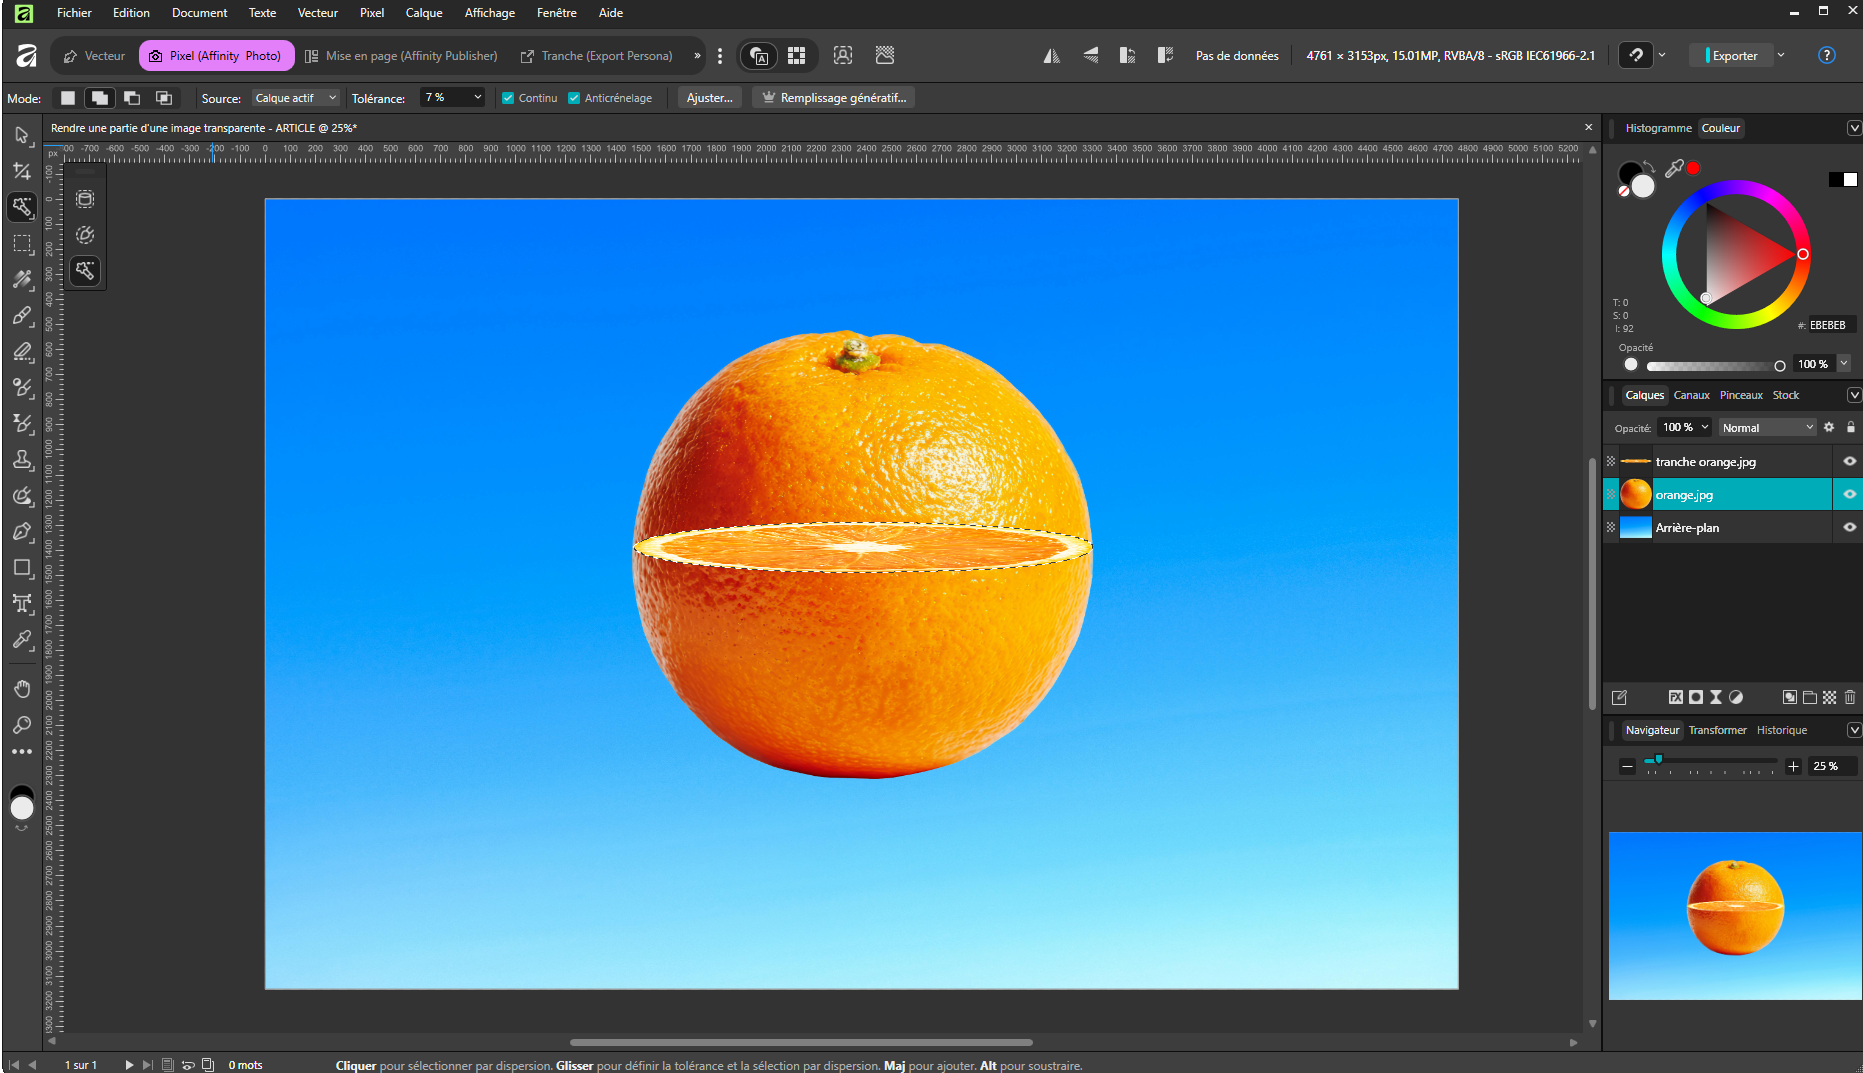Screen dimensions: 1863x1073
Task: Open the Source Calque actif dropdown
Action: click(295, 98)
